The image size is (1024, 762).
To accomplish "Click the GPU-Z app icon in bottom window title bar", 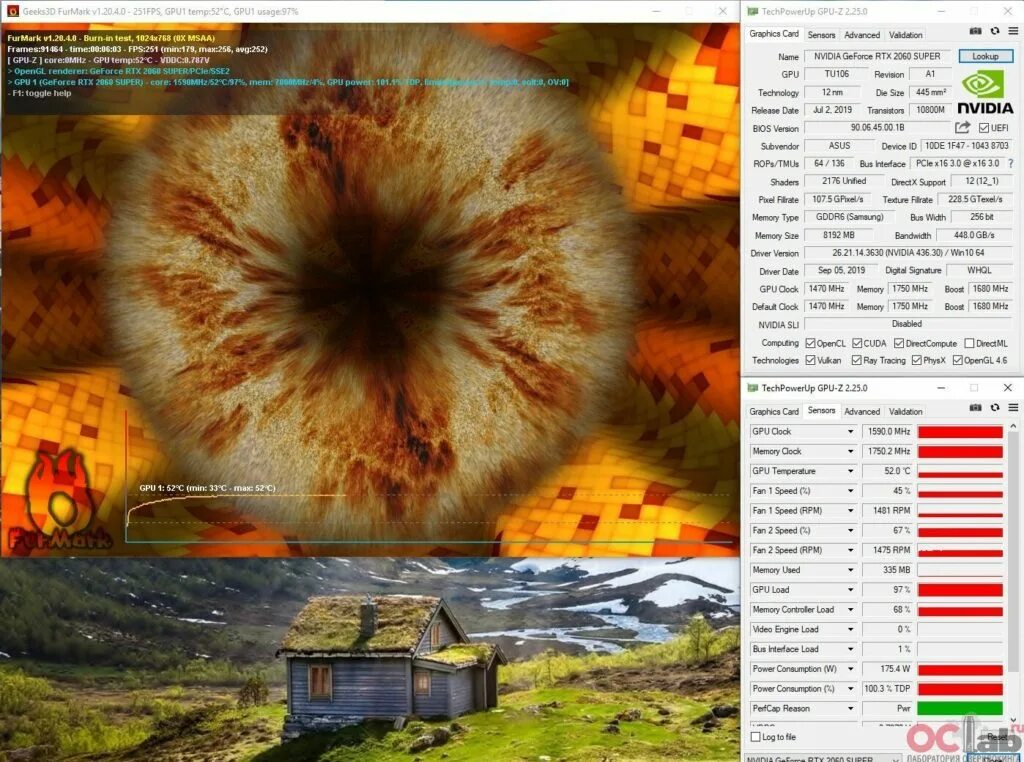I will pos(752,388).
